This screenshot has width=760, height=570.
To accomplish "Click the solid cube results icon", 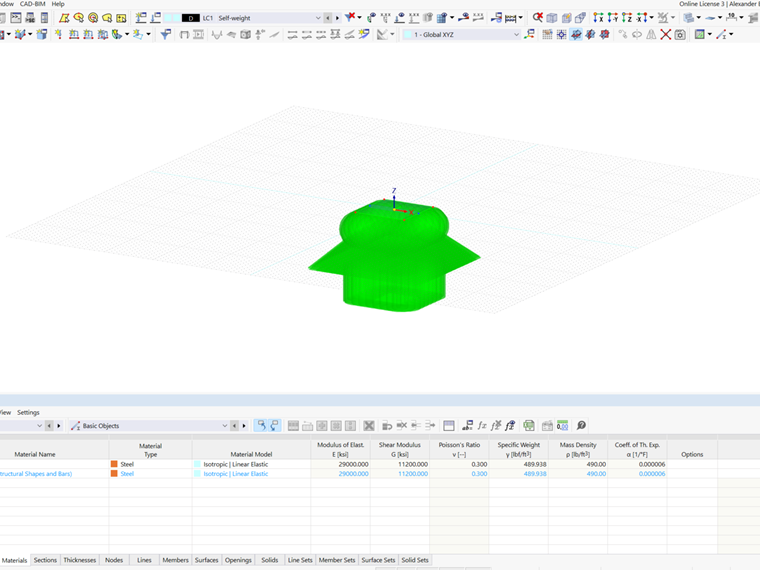I will tap(246, 34).
